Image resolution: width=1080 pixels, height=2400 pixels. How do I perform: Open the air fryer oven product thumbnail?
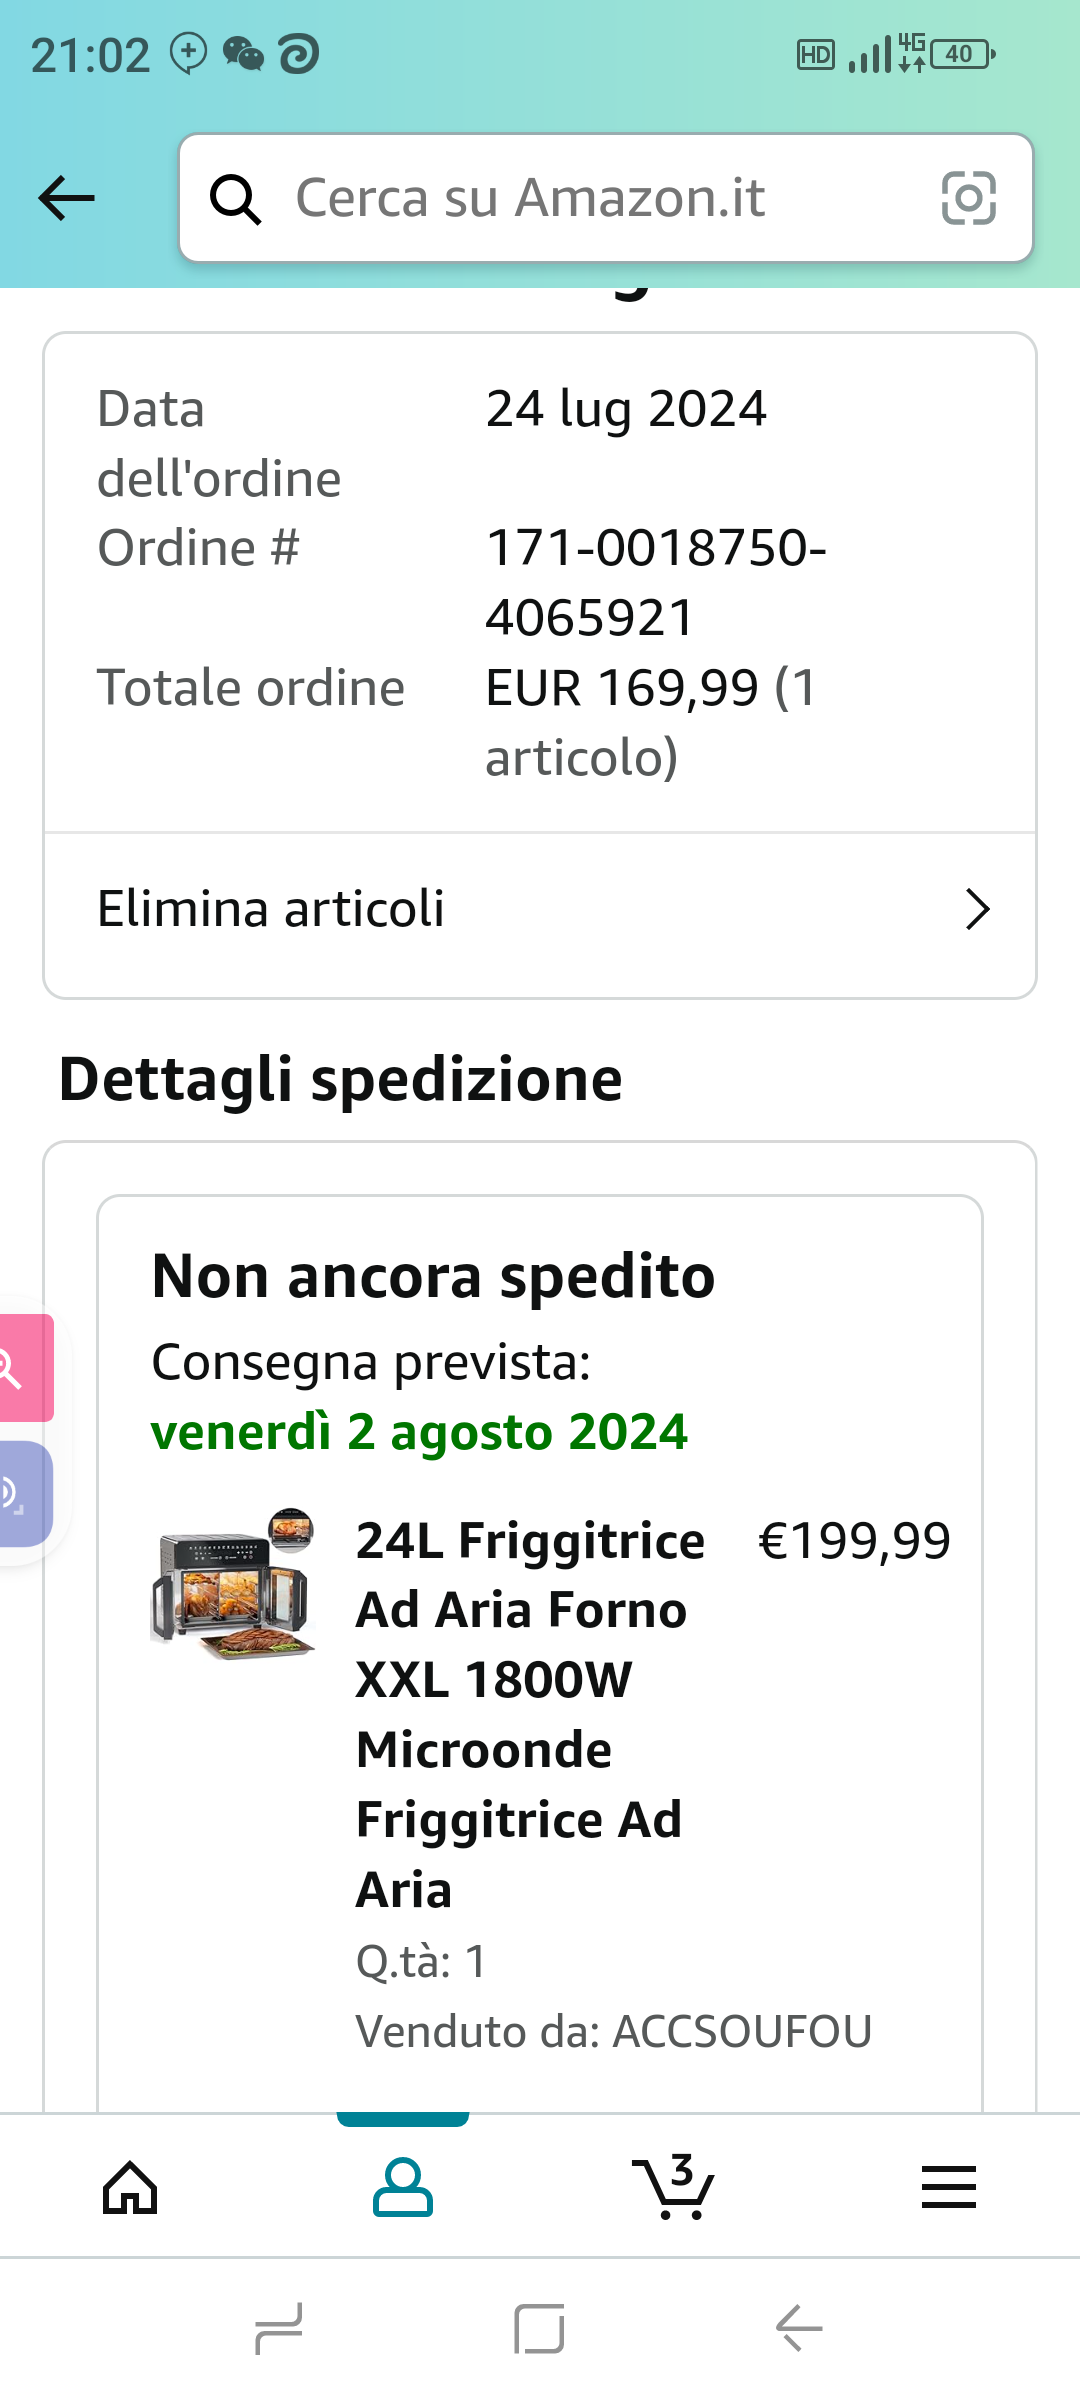pyautogui.click(x=233, y=1586)
